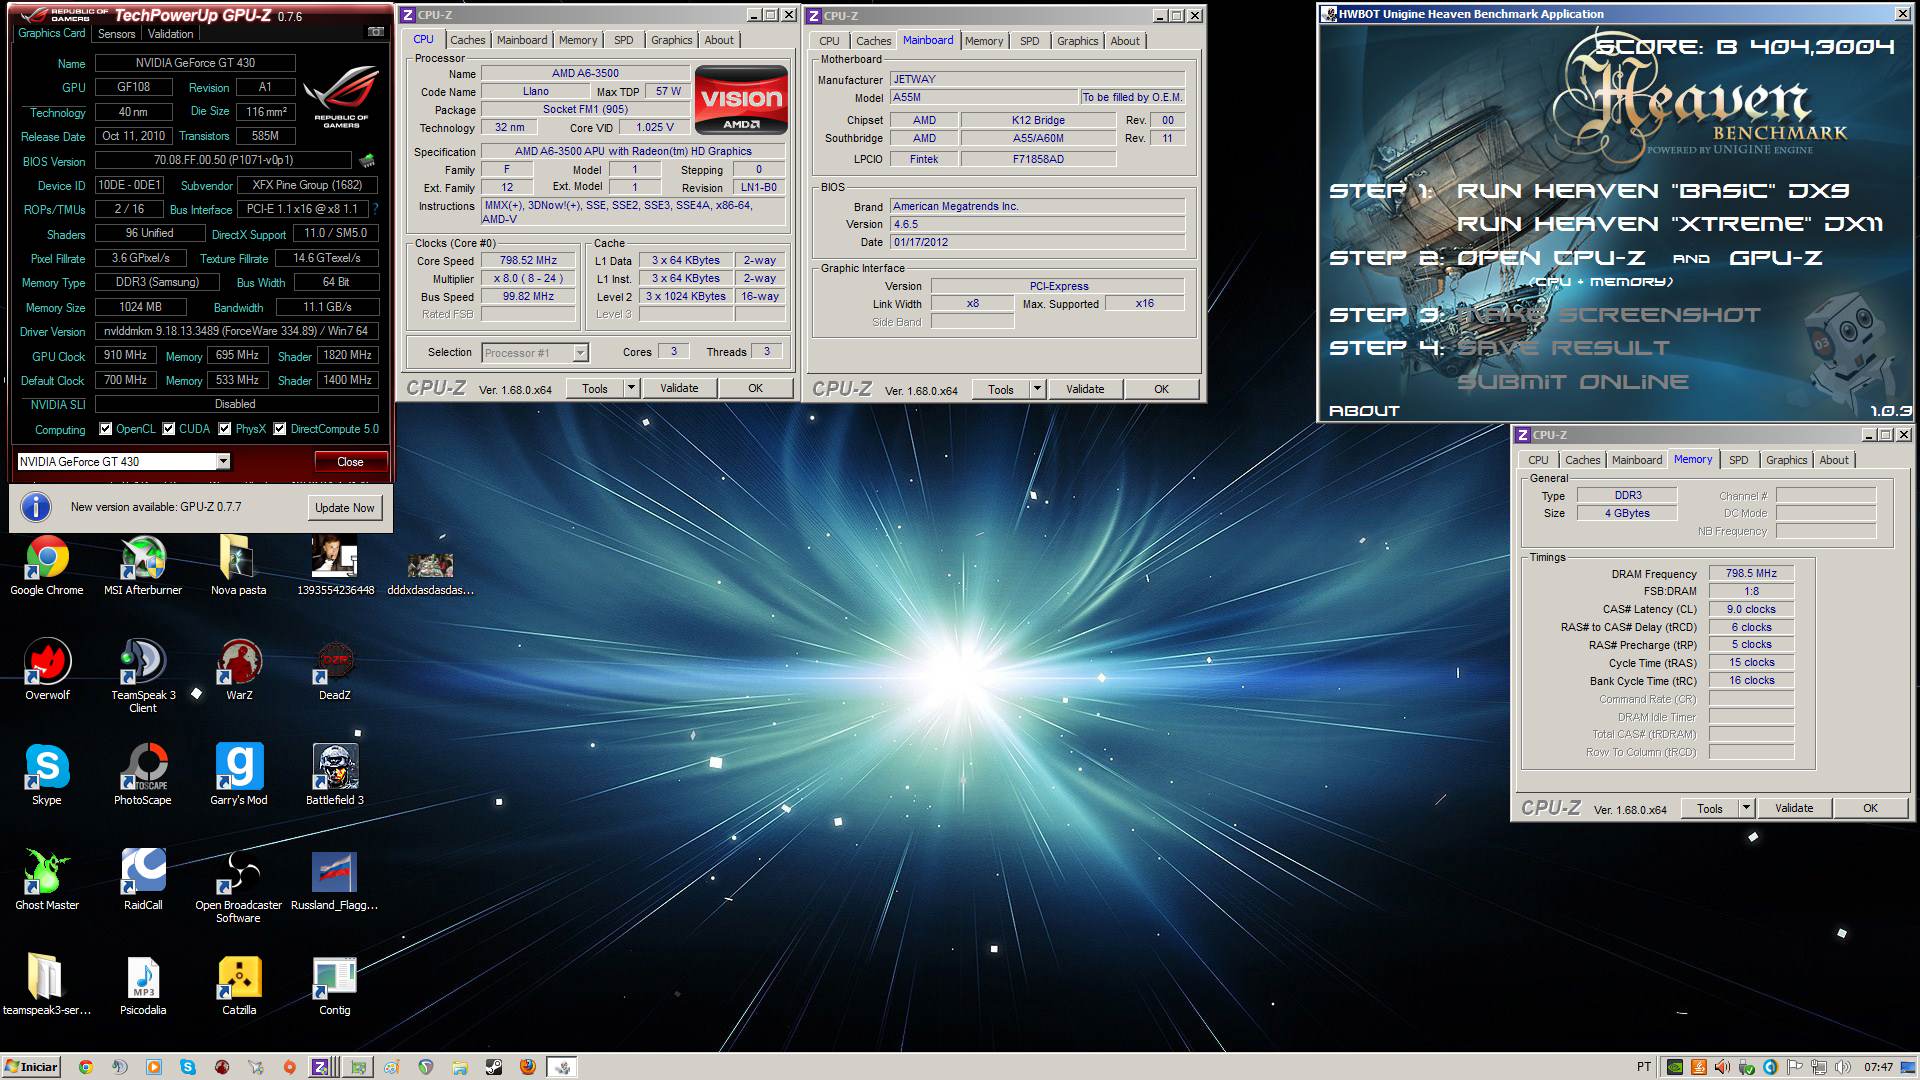Open Contig desktop shortcut

(x=335, y=985)
